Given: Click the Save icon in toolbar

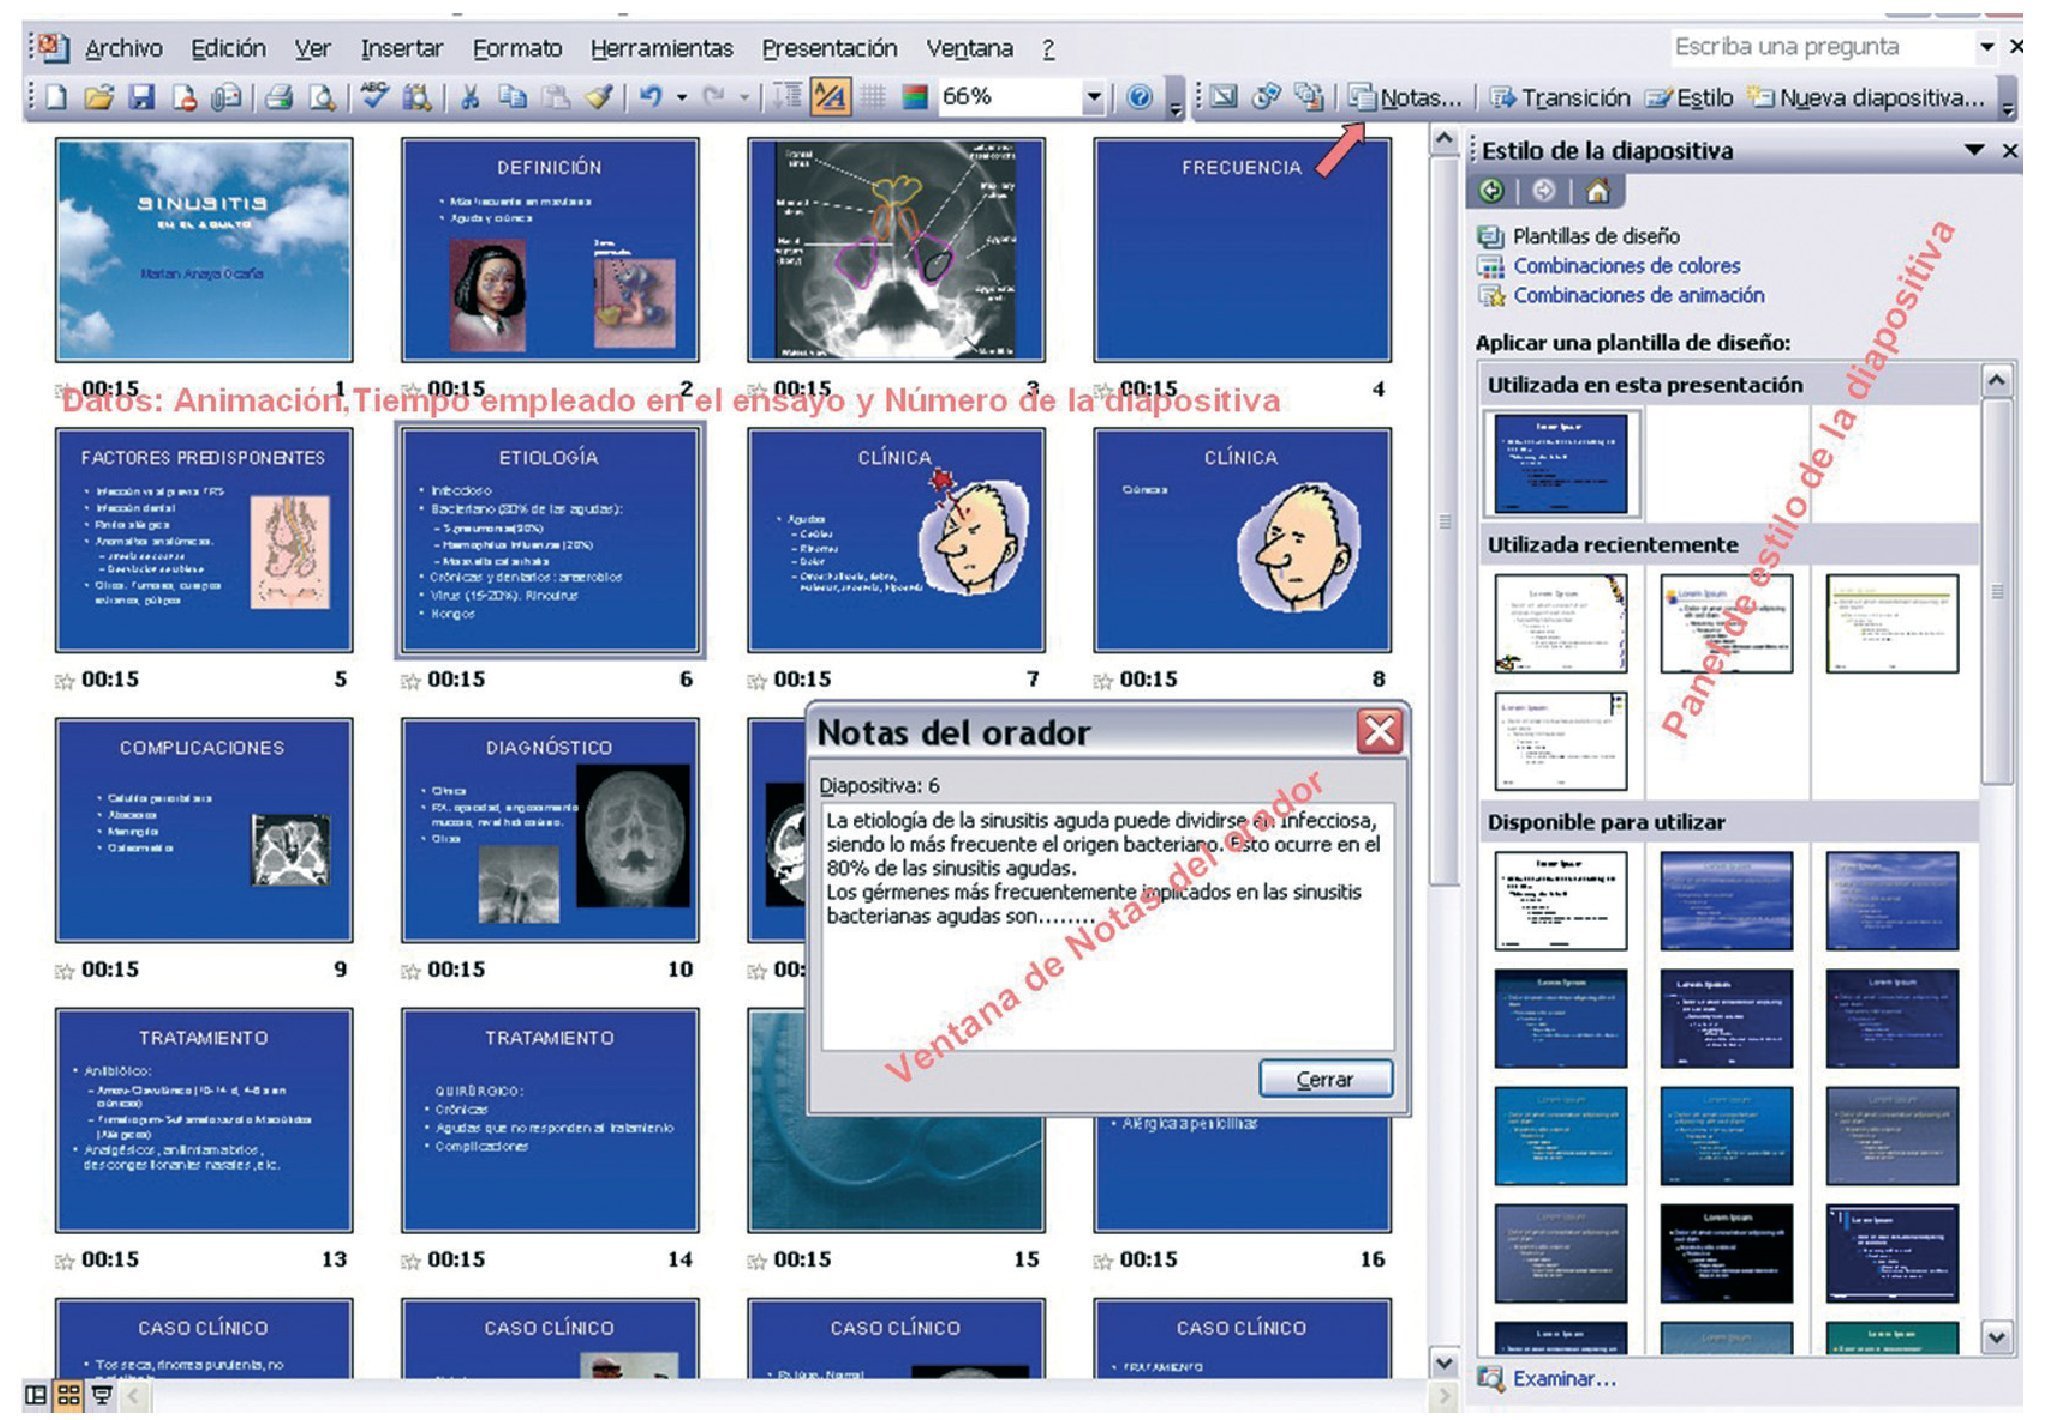Looking at the screenshot, I should pos(142,98).
